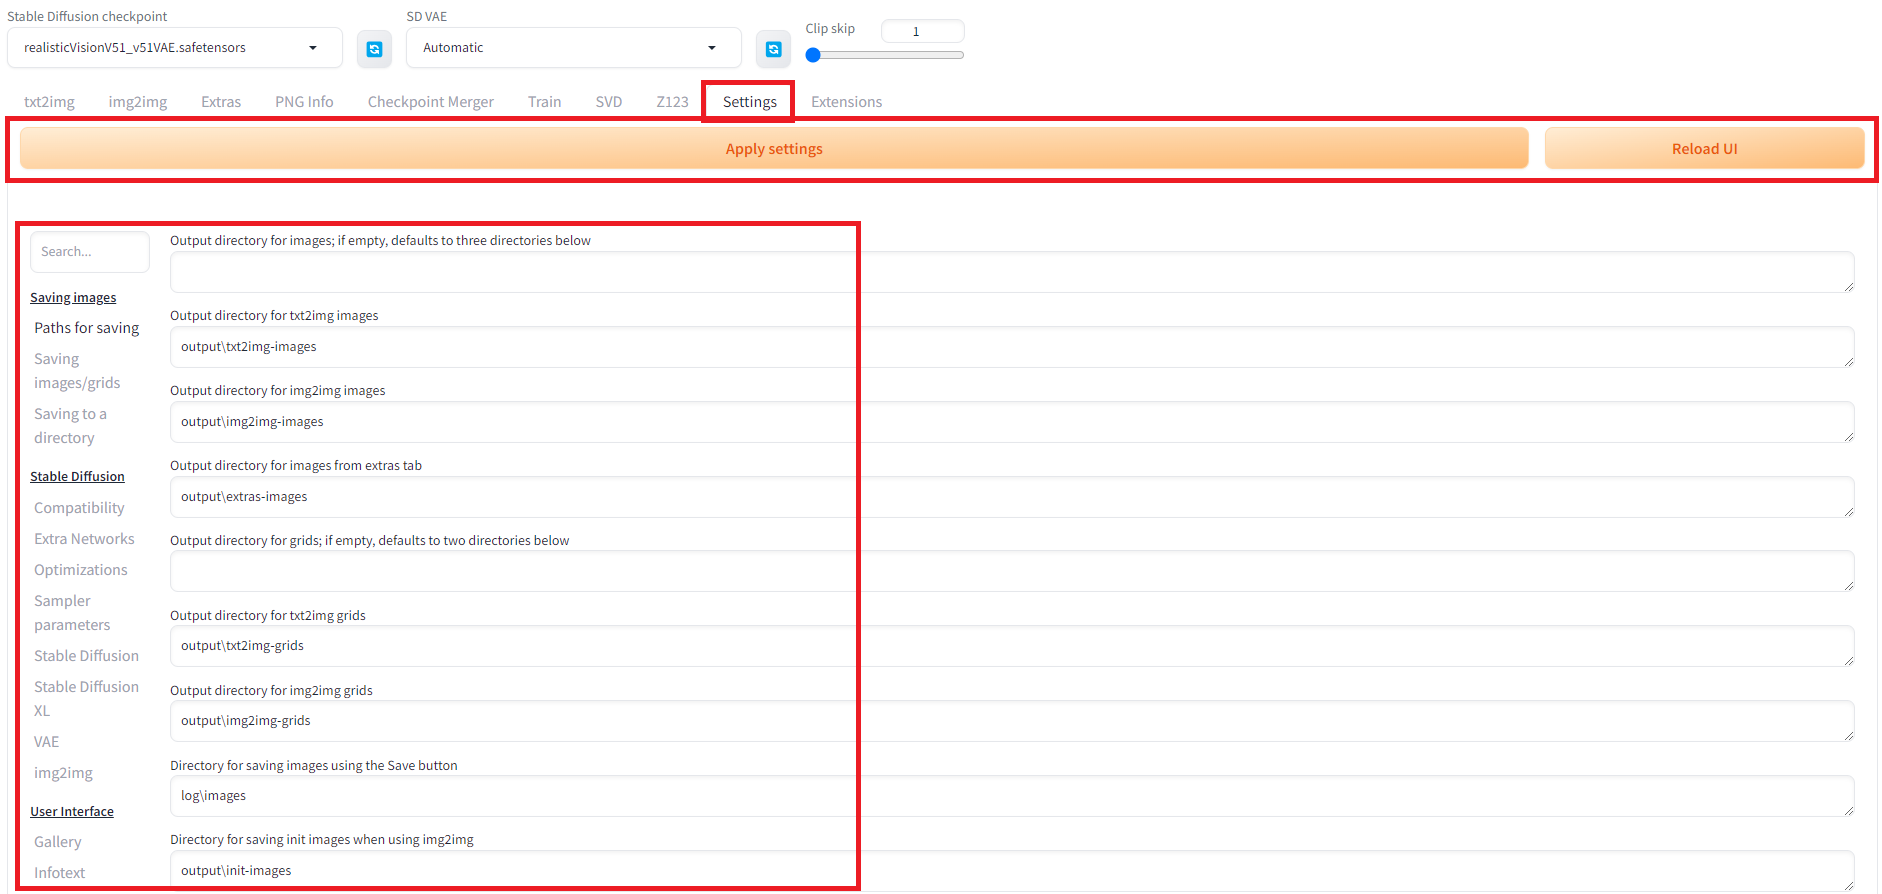Click the img2img grids output directory field

click(x=1012, y=721)
